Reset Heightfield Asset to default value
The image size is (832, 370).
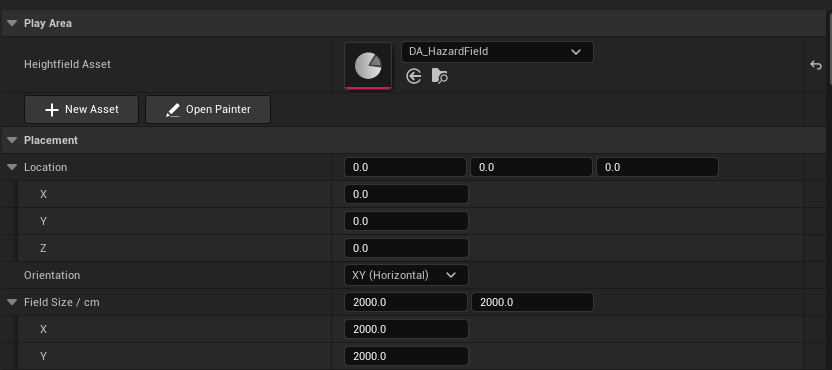point(816,65)
